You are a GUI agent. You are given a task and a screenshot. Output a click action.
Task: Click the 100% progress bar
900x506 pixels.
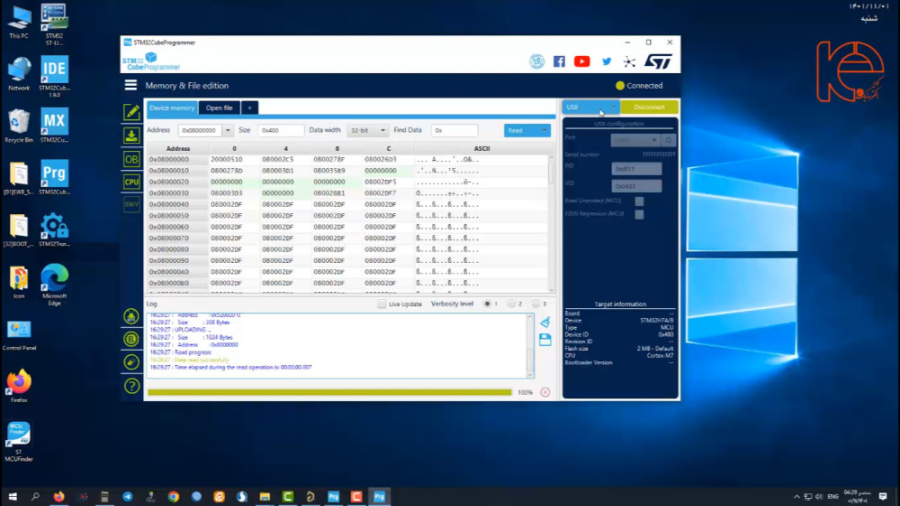coord(329,392)
